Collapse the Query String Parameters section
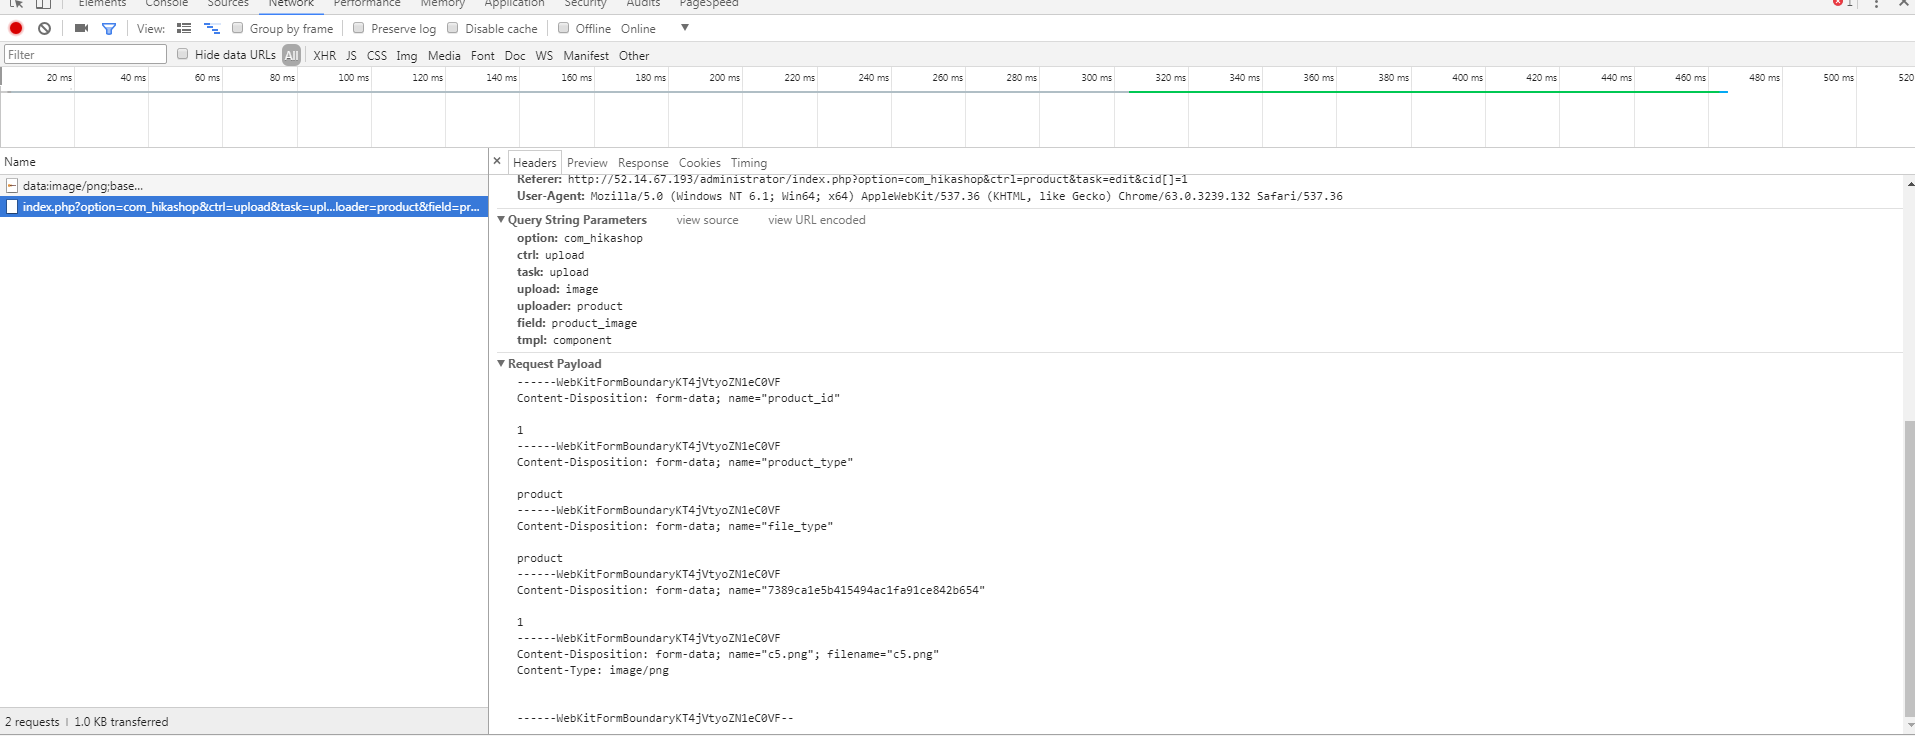 click(x=502, y=219)
